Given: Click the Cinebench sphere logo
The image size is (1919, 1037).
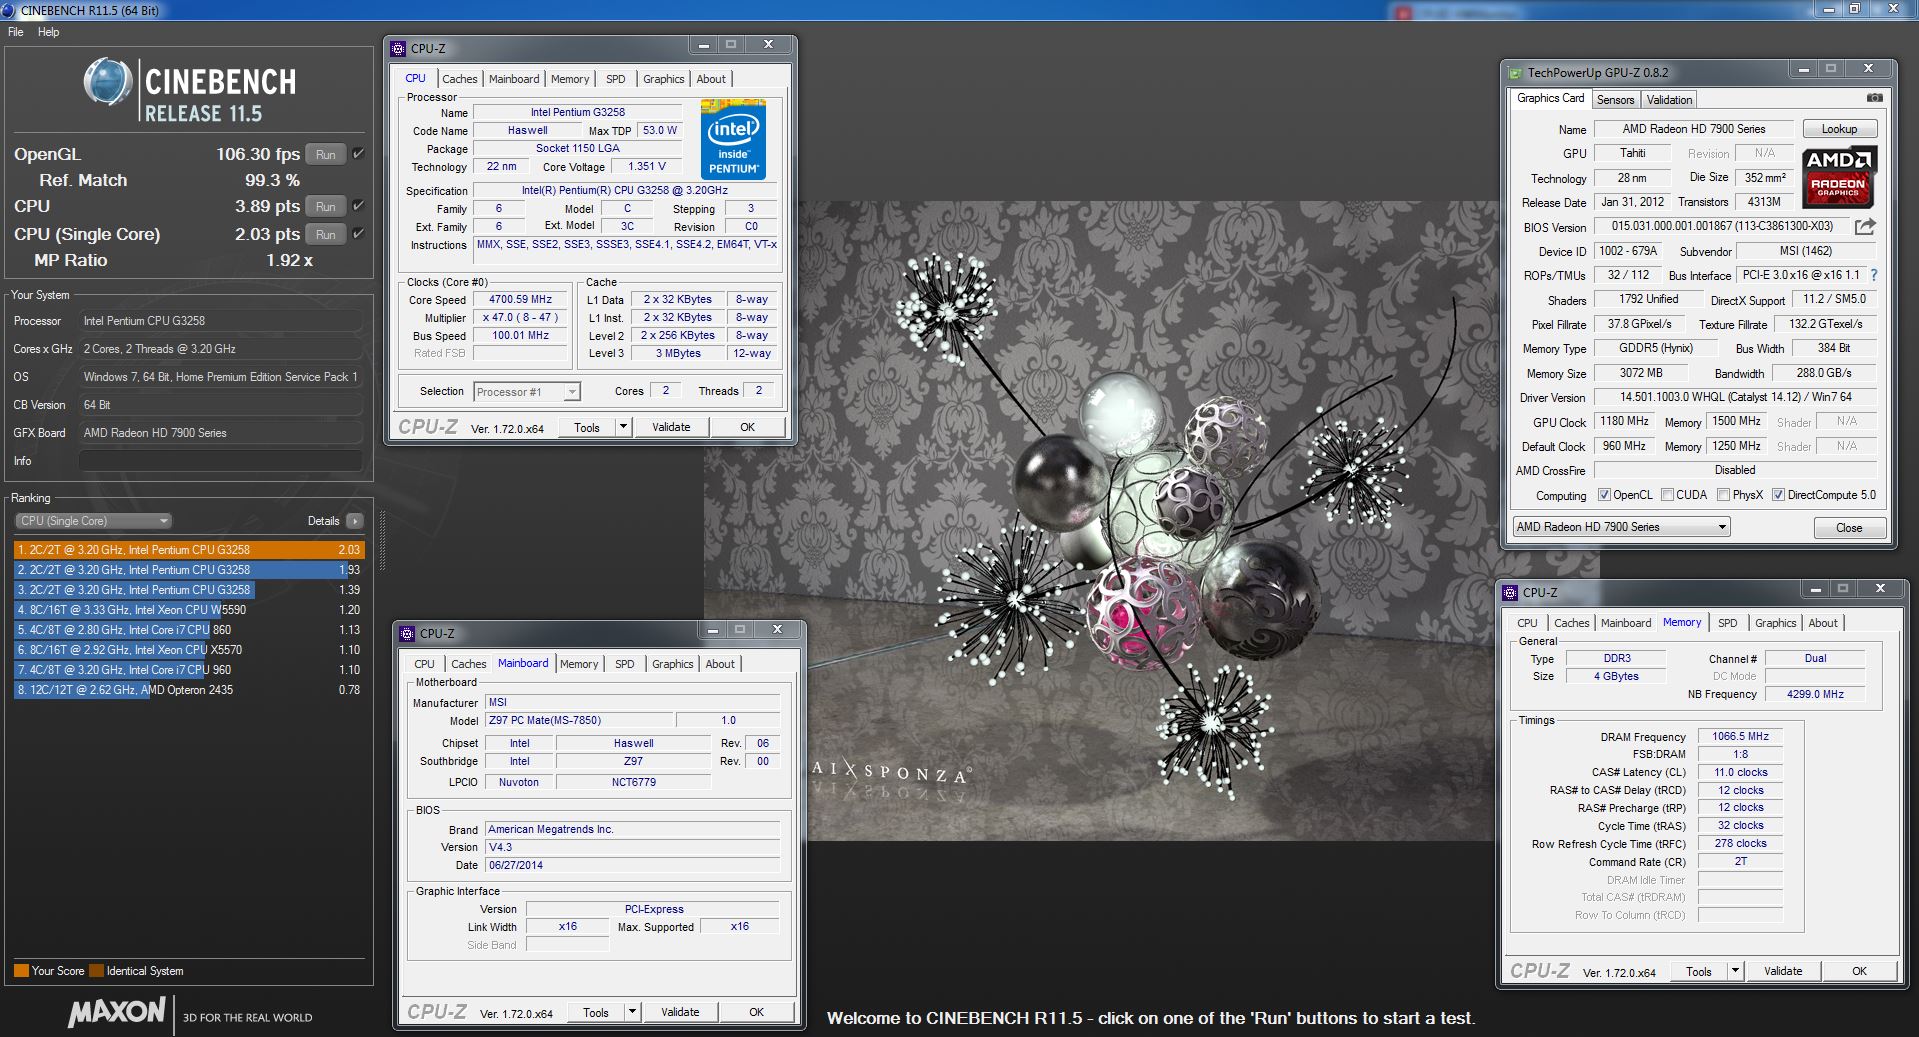Looking at the screenshot, I should pos(108,83).
